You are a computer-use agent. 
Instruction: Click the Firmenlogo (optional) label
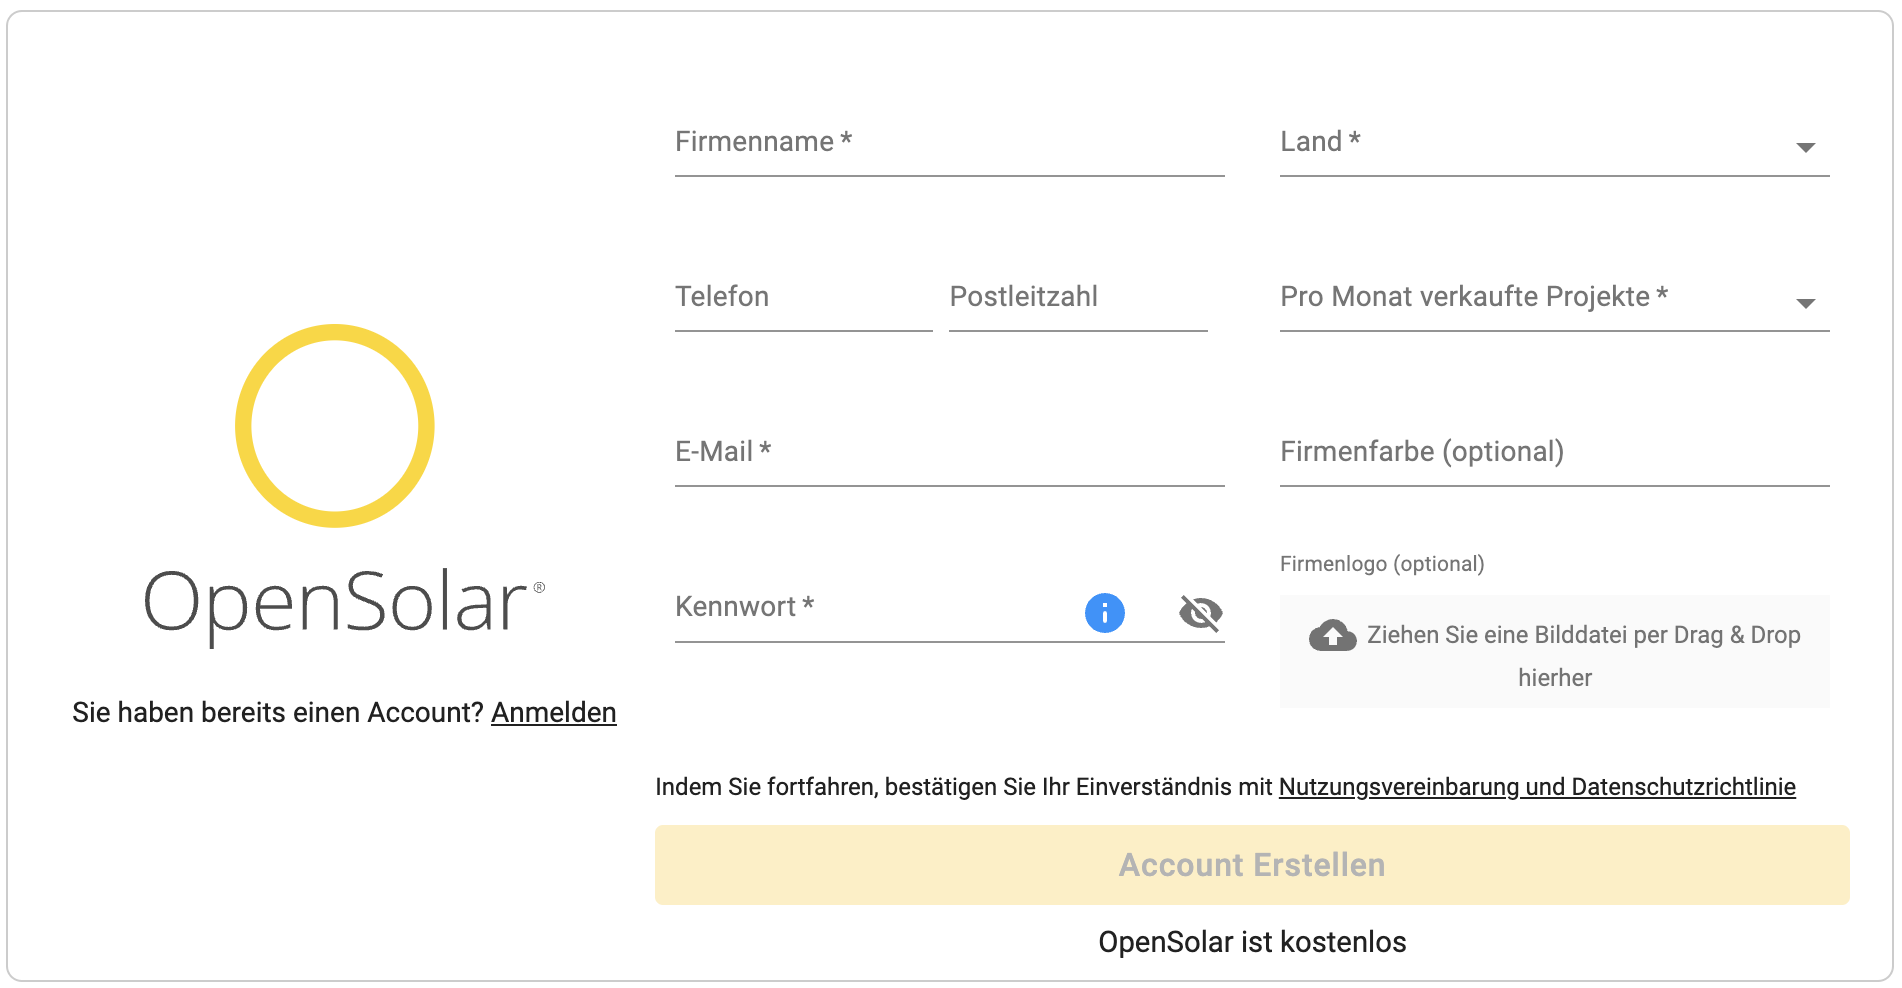[x=1382, y=564]
